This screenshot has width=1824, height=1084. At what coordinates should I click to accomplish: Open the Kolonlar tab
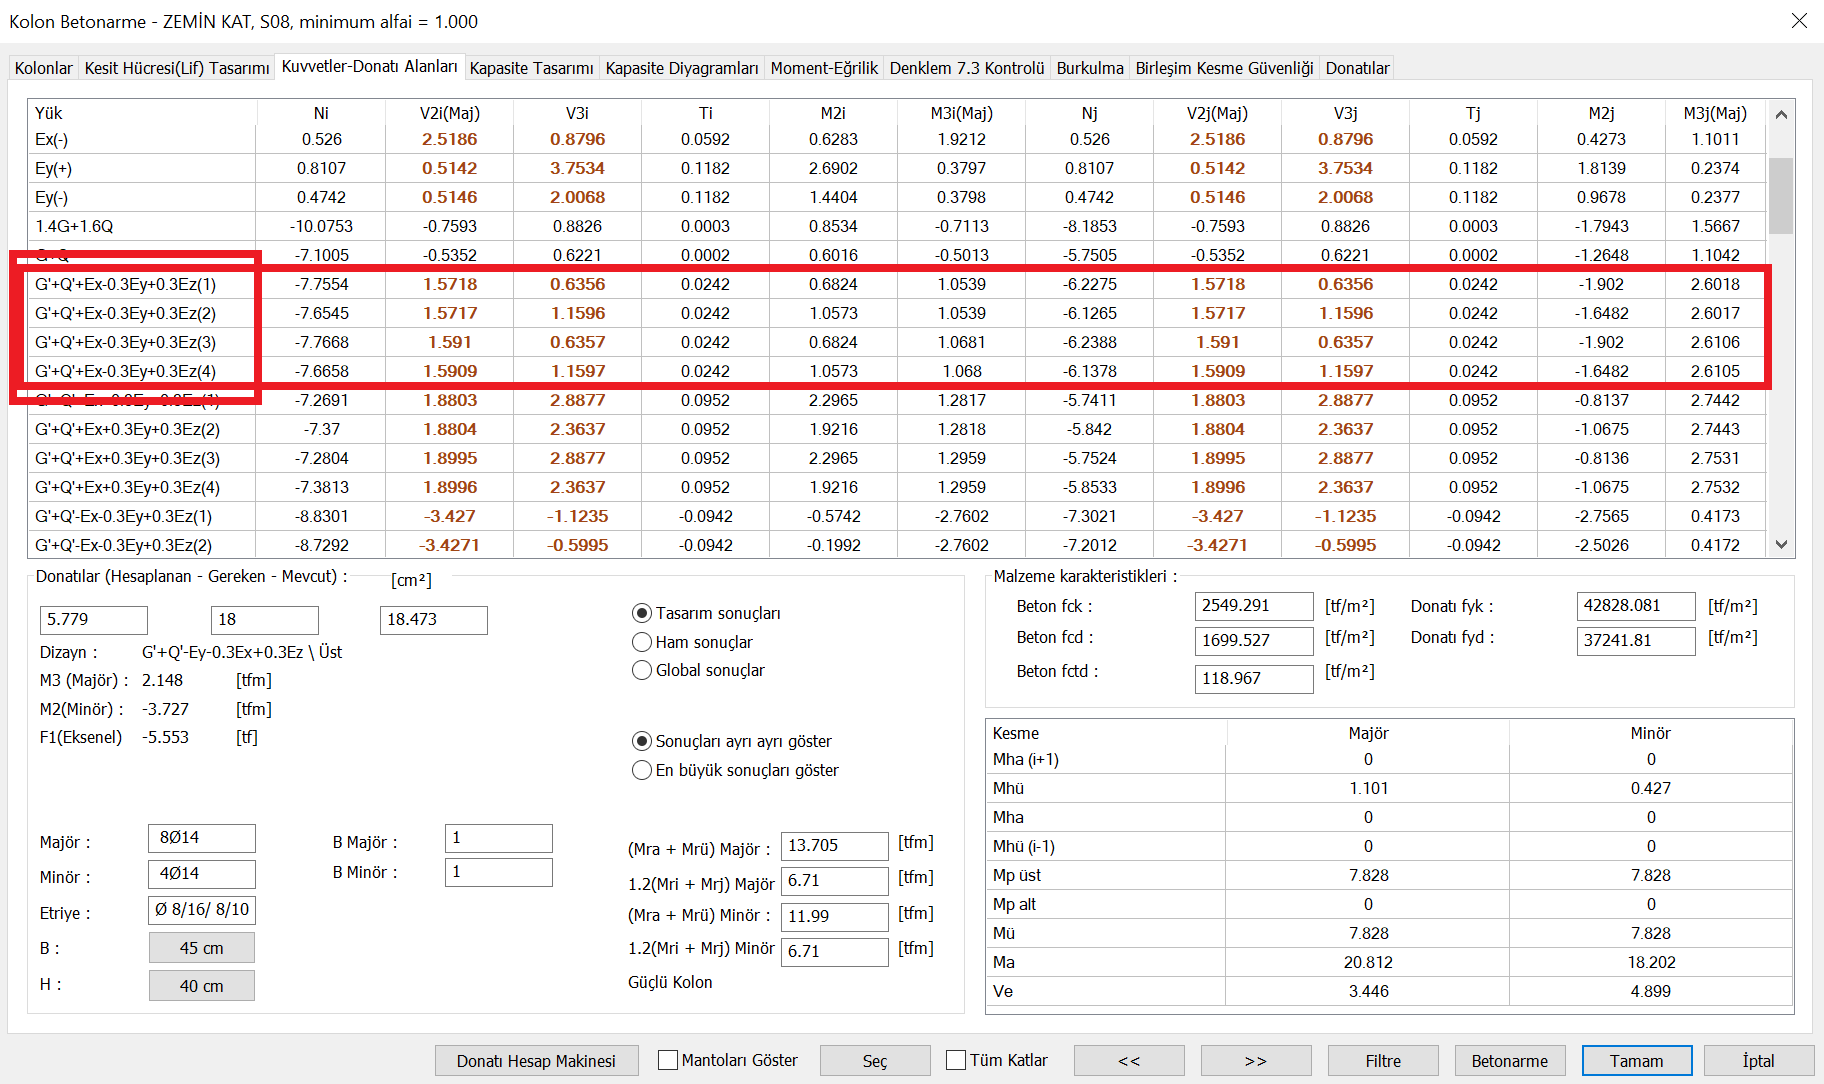click(43, 68)
